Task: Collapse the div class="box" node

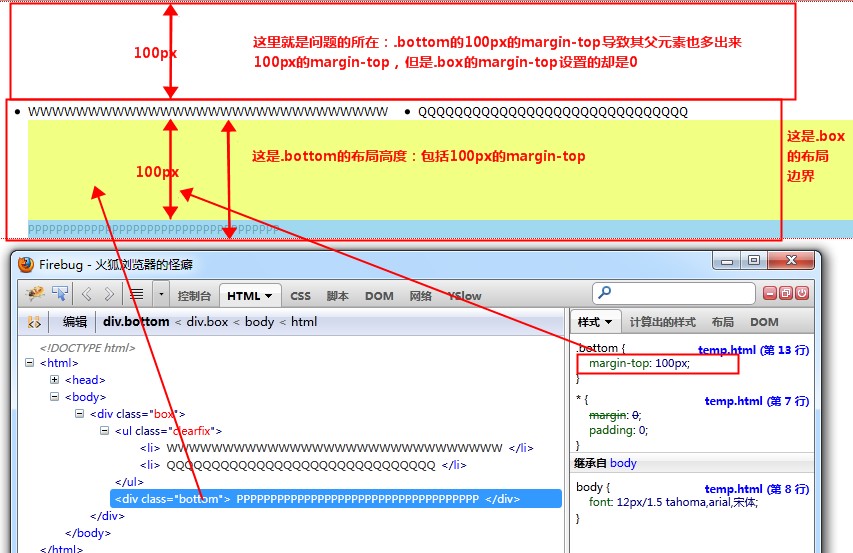Action: pyautogui.click(x=79, y=413)
